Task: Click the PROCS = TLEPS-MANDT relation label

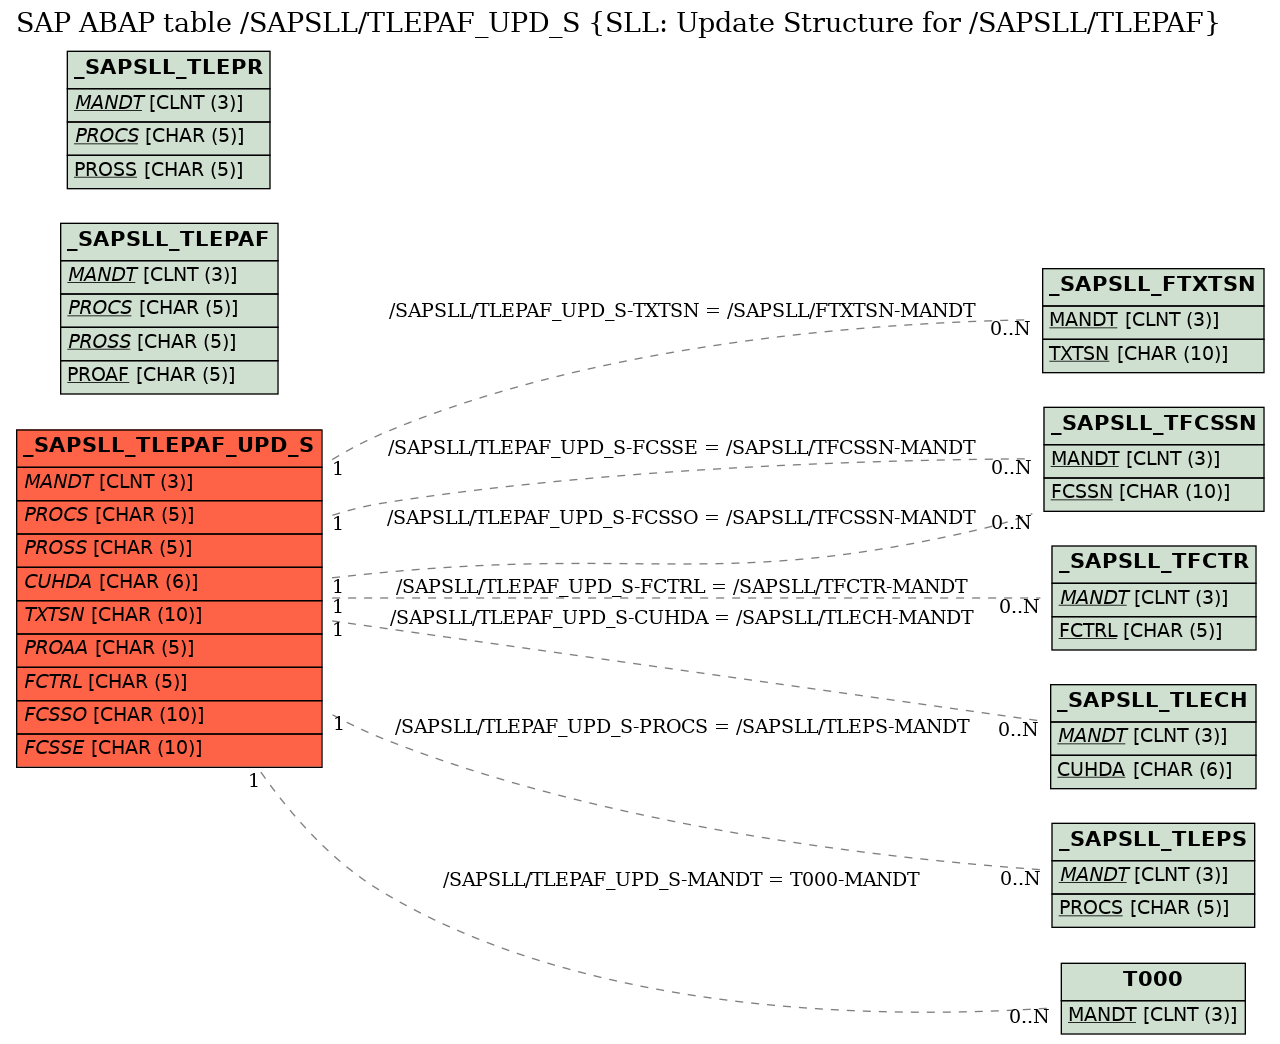Action: click(682, 727)
